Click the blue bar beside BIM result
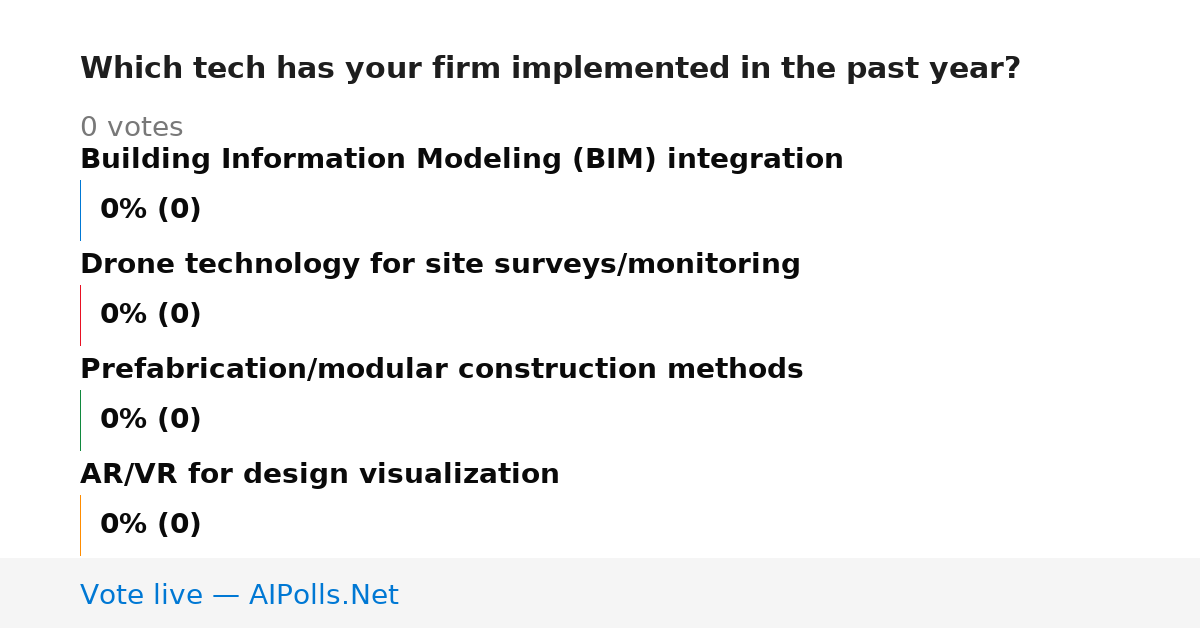Screen dimensions: 1200x628 point(80,210)
